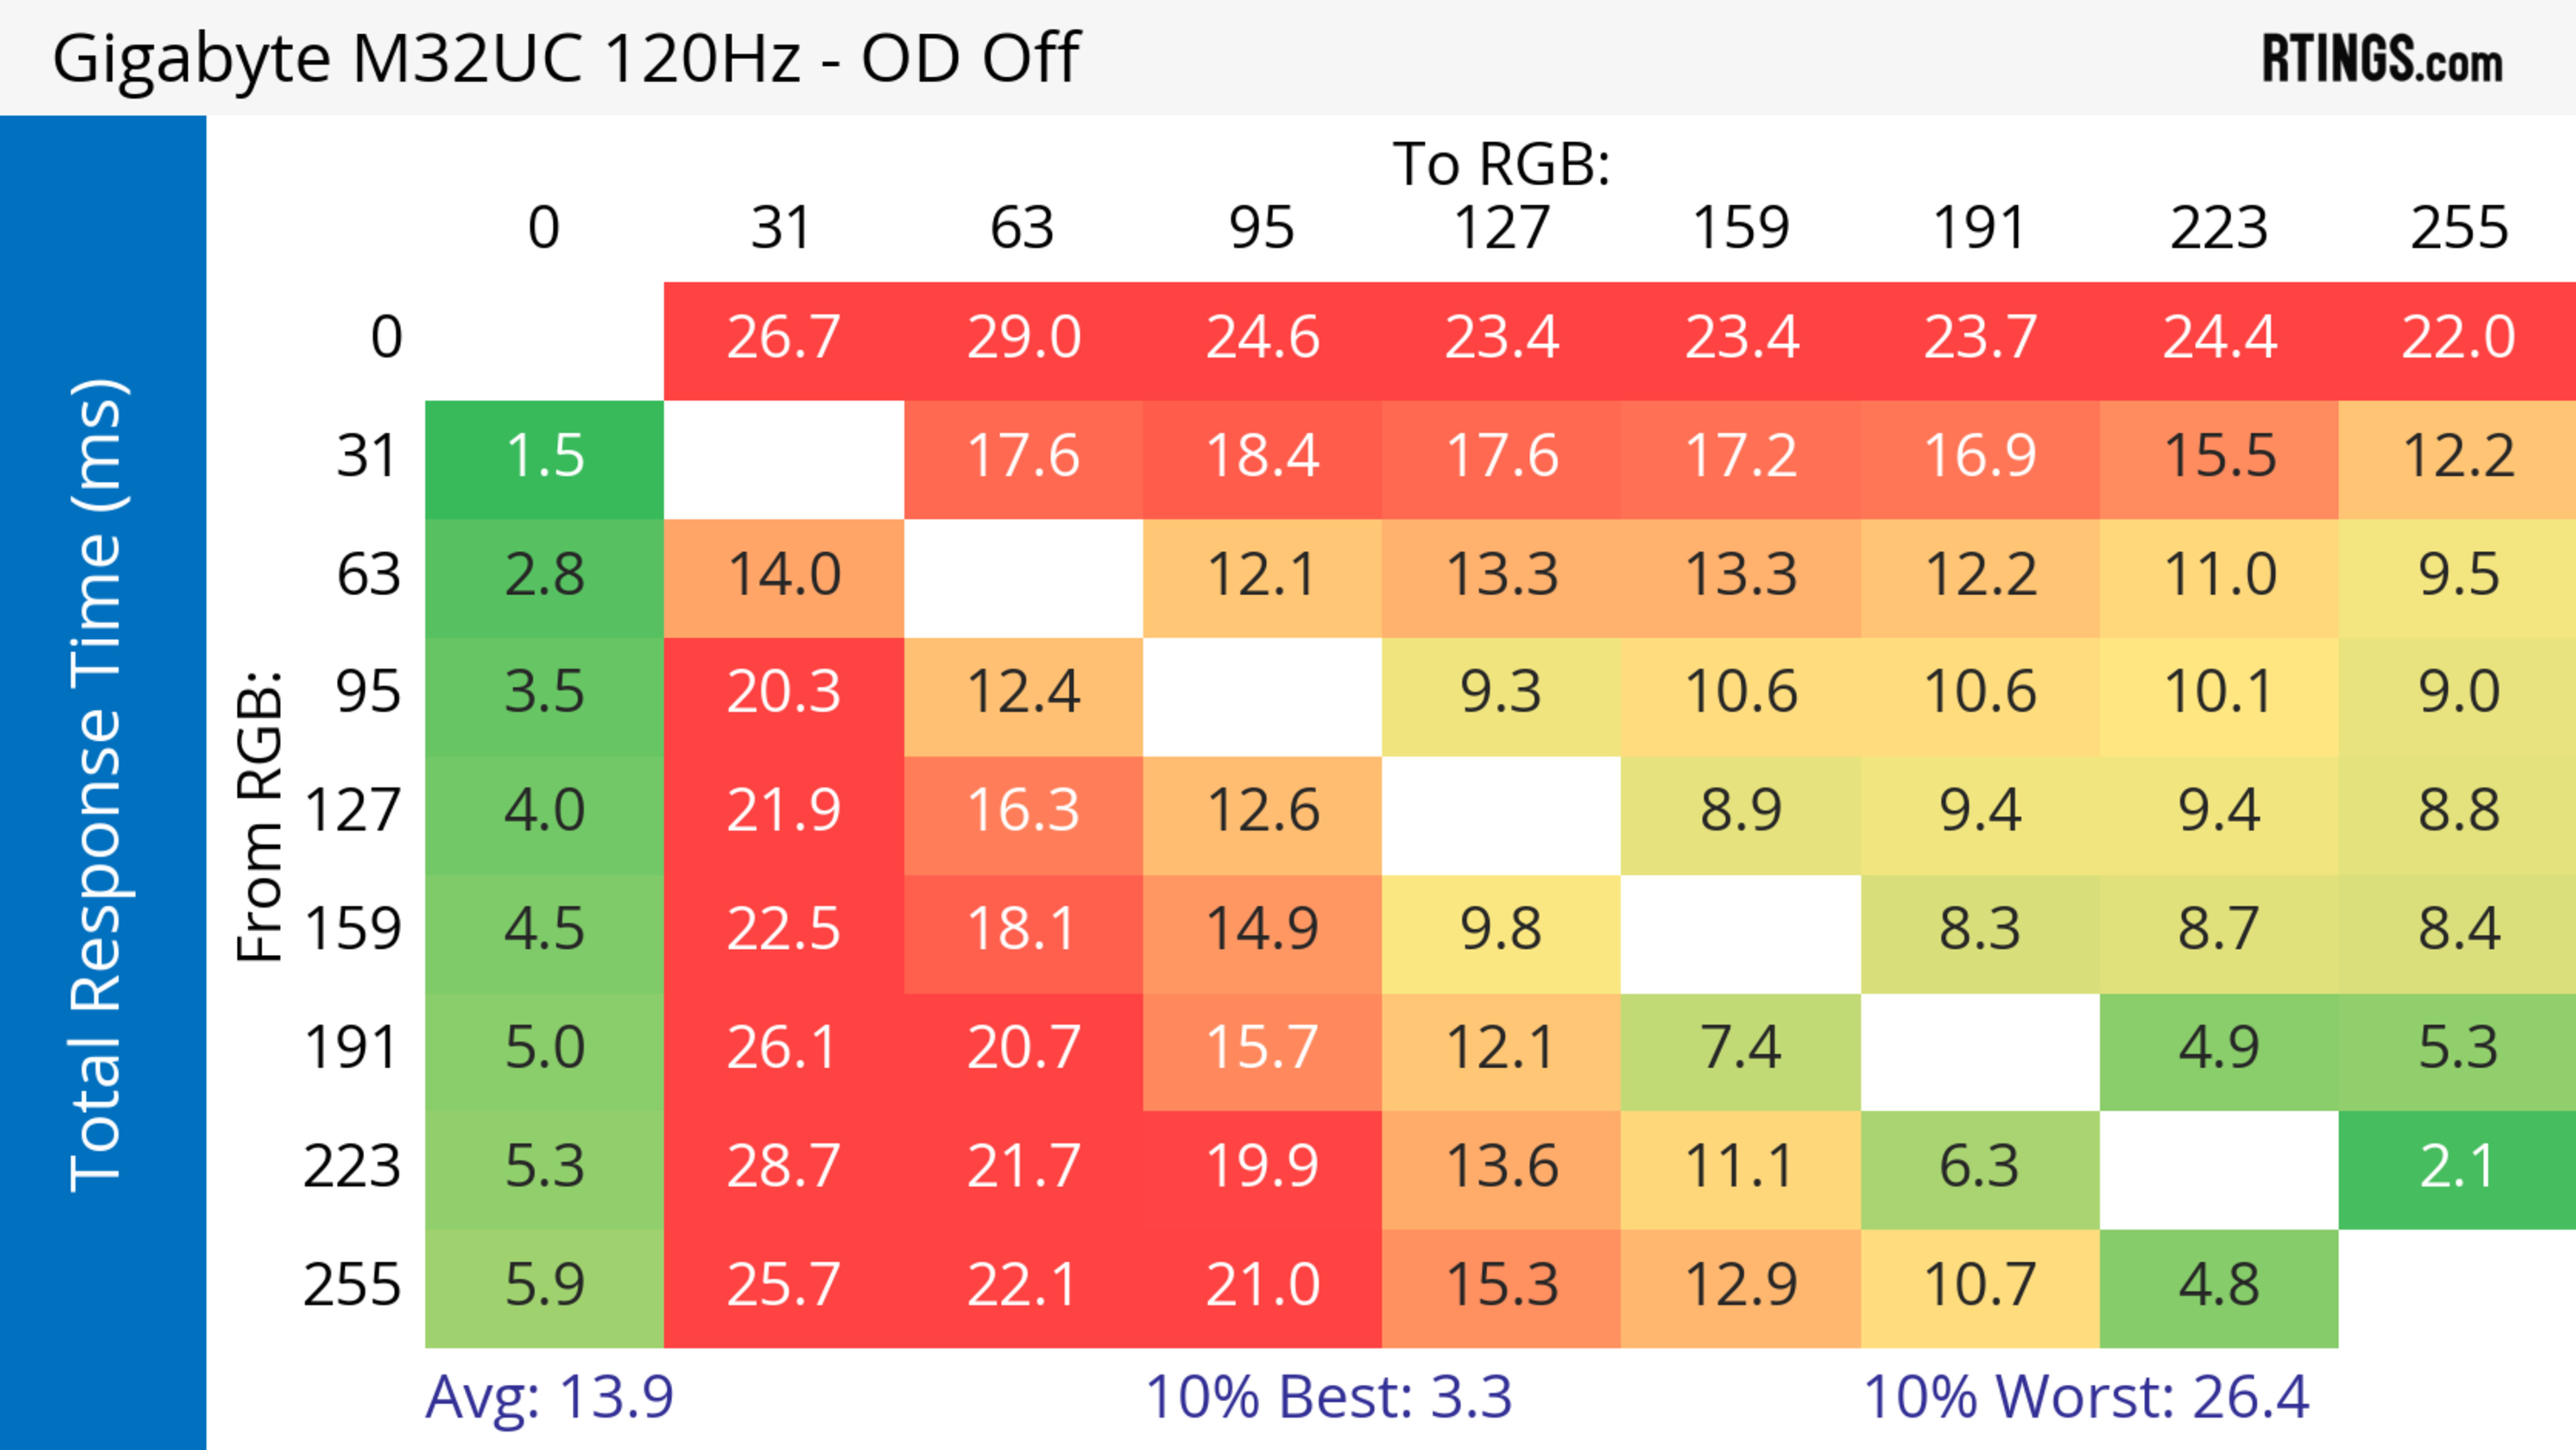Click the dark green 2.1 cell
This screenshot has width=2576, height=1450.
tap(2457, 1167)
